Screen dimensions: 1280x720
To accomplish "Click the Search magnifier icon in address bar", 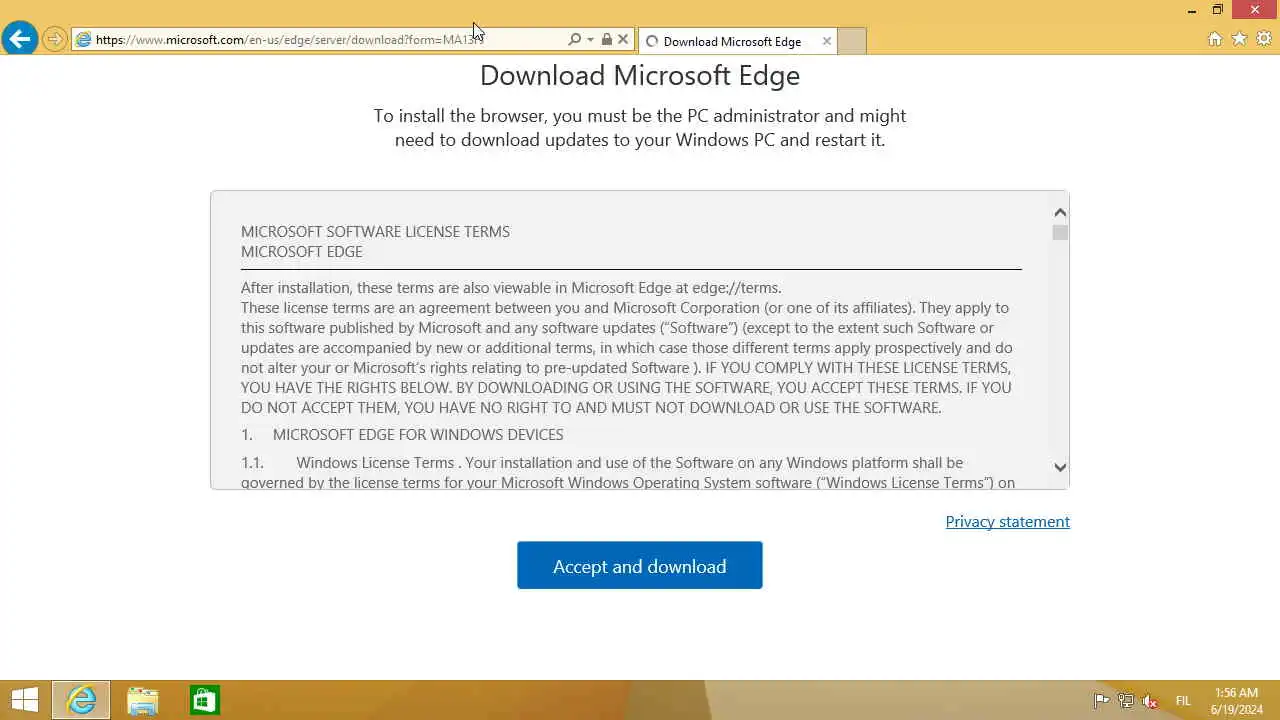I will [x=574, y=40].
